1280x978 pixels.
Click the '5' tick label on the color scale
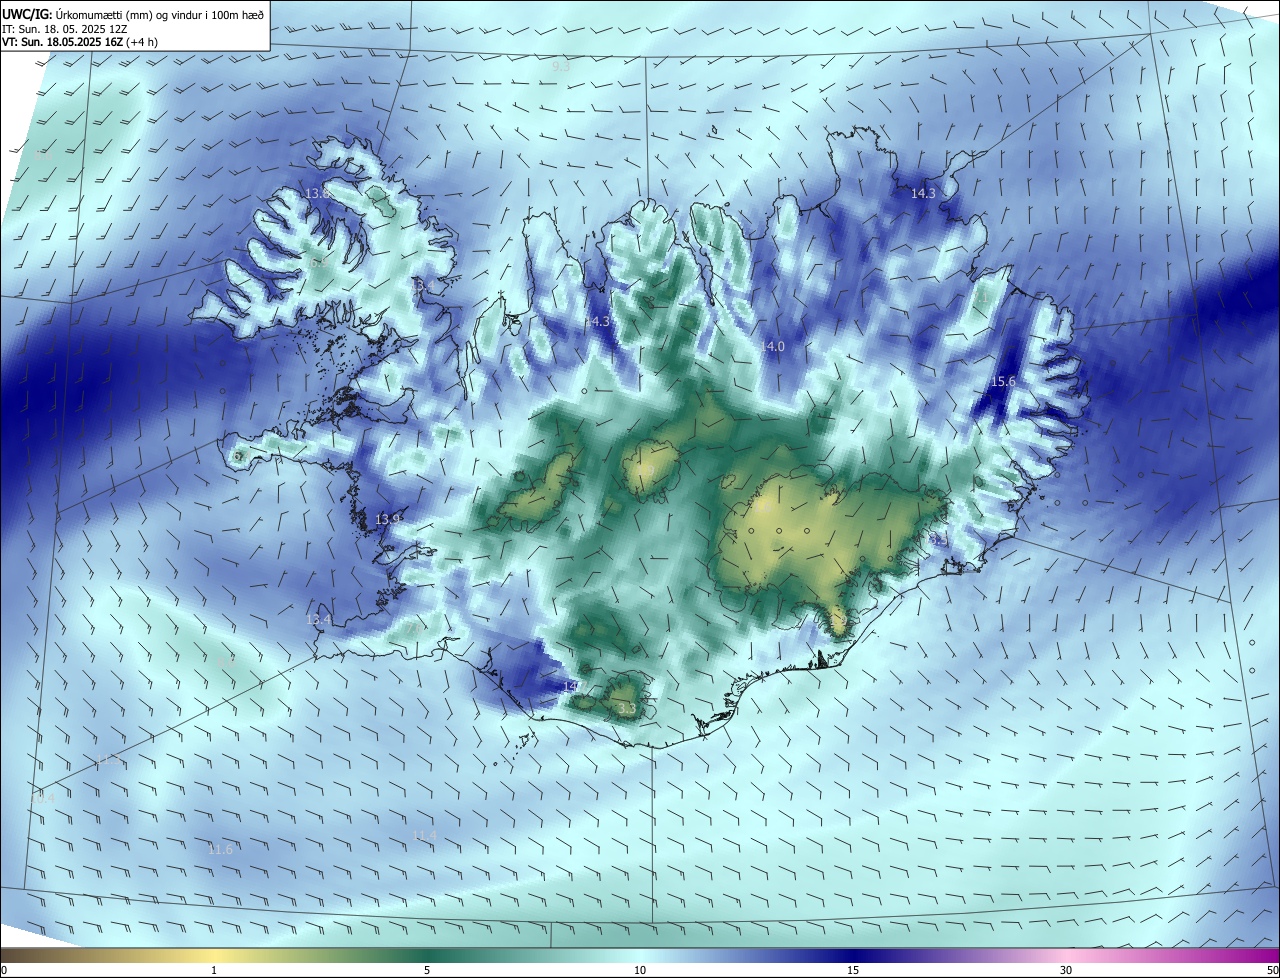coord(427,970)
